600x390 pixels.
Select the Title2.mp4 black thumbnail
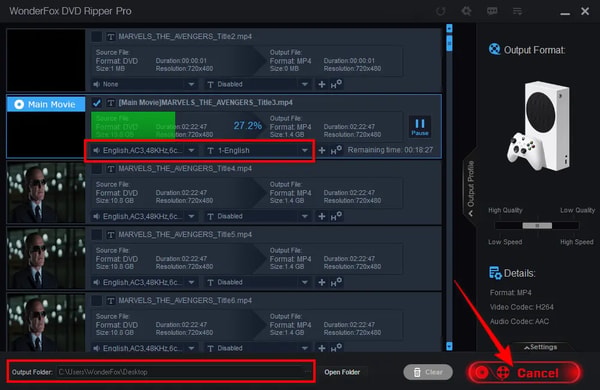pos(46,60)
